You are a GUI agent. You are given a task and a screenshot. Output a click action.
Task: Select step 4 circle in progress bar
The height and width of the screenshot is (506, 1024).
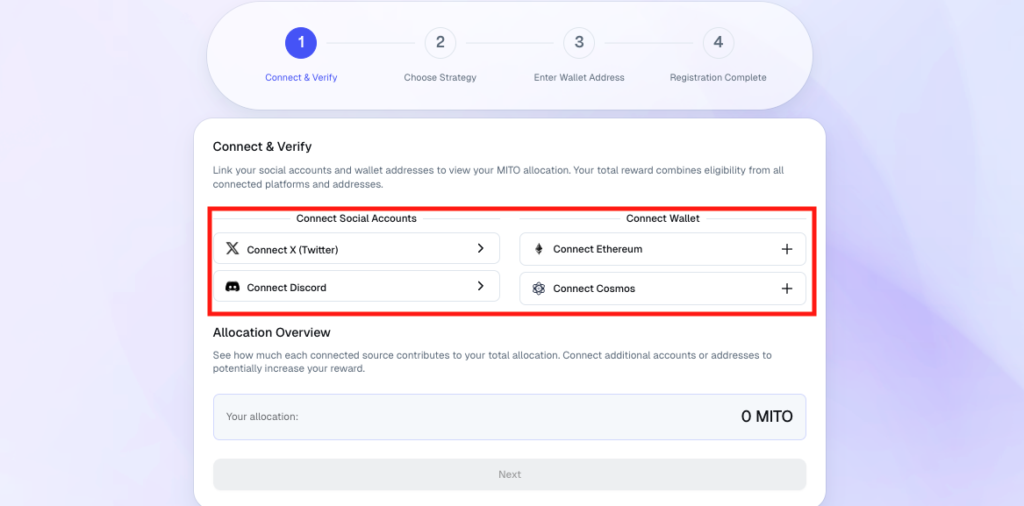tap(718, 43)
